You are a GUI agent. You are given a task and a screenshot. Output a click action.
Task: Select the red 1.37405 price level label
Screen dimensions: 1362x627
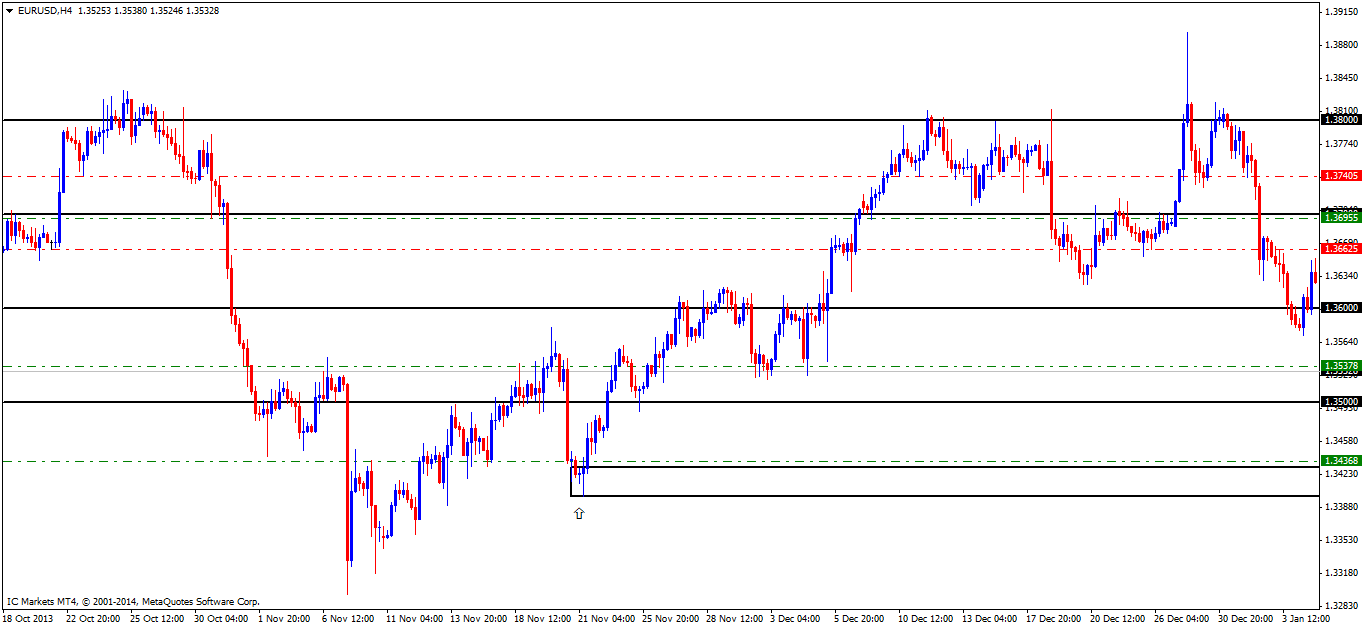pos(1341,175)
